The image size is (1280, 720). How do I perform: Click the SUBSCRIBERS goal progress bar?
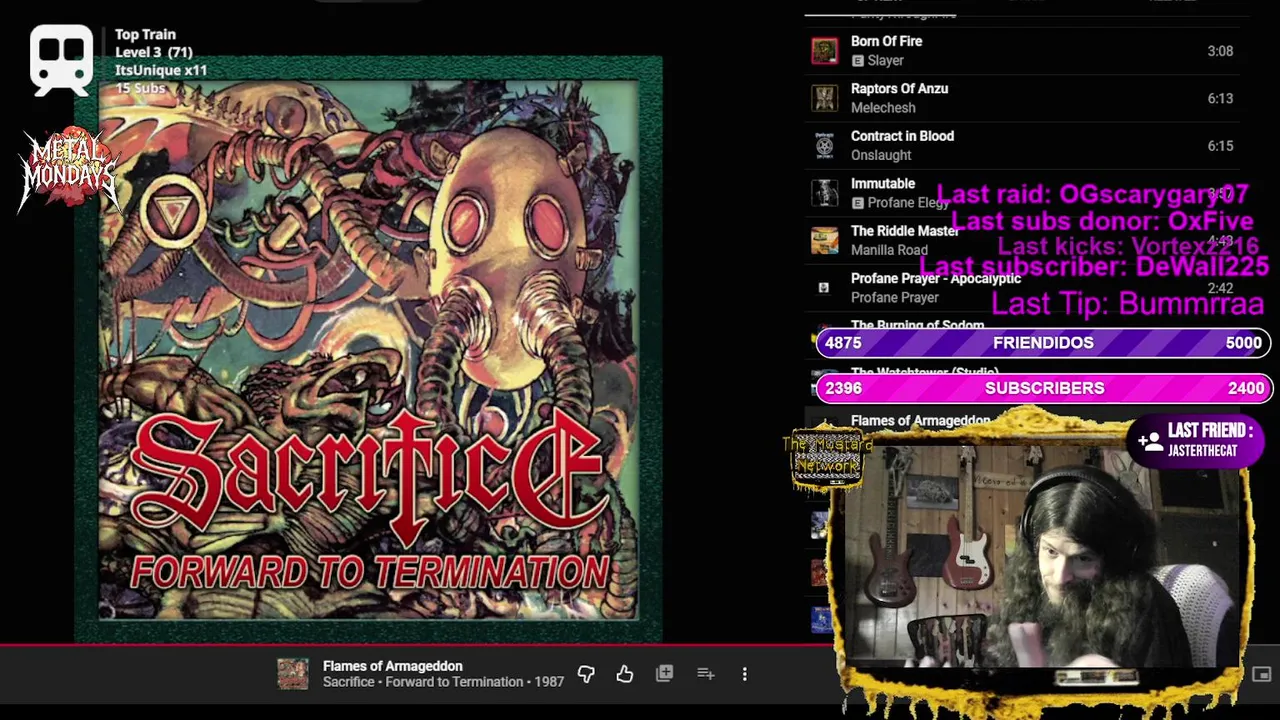point(1043,388)
